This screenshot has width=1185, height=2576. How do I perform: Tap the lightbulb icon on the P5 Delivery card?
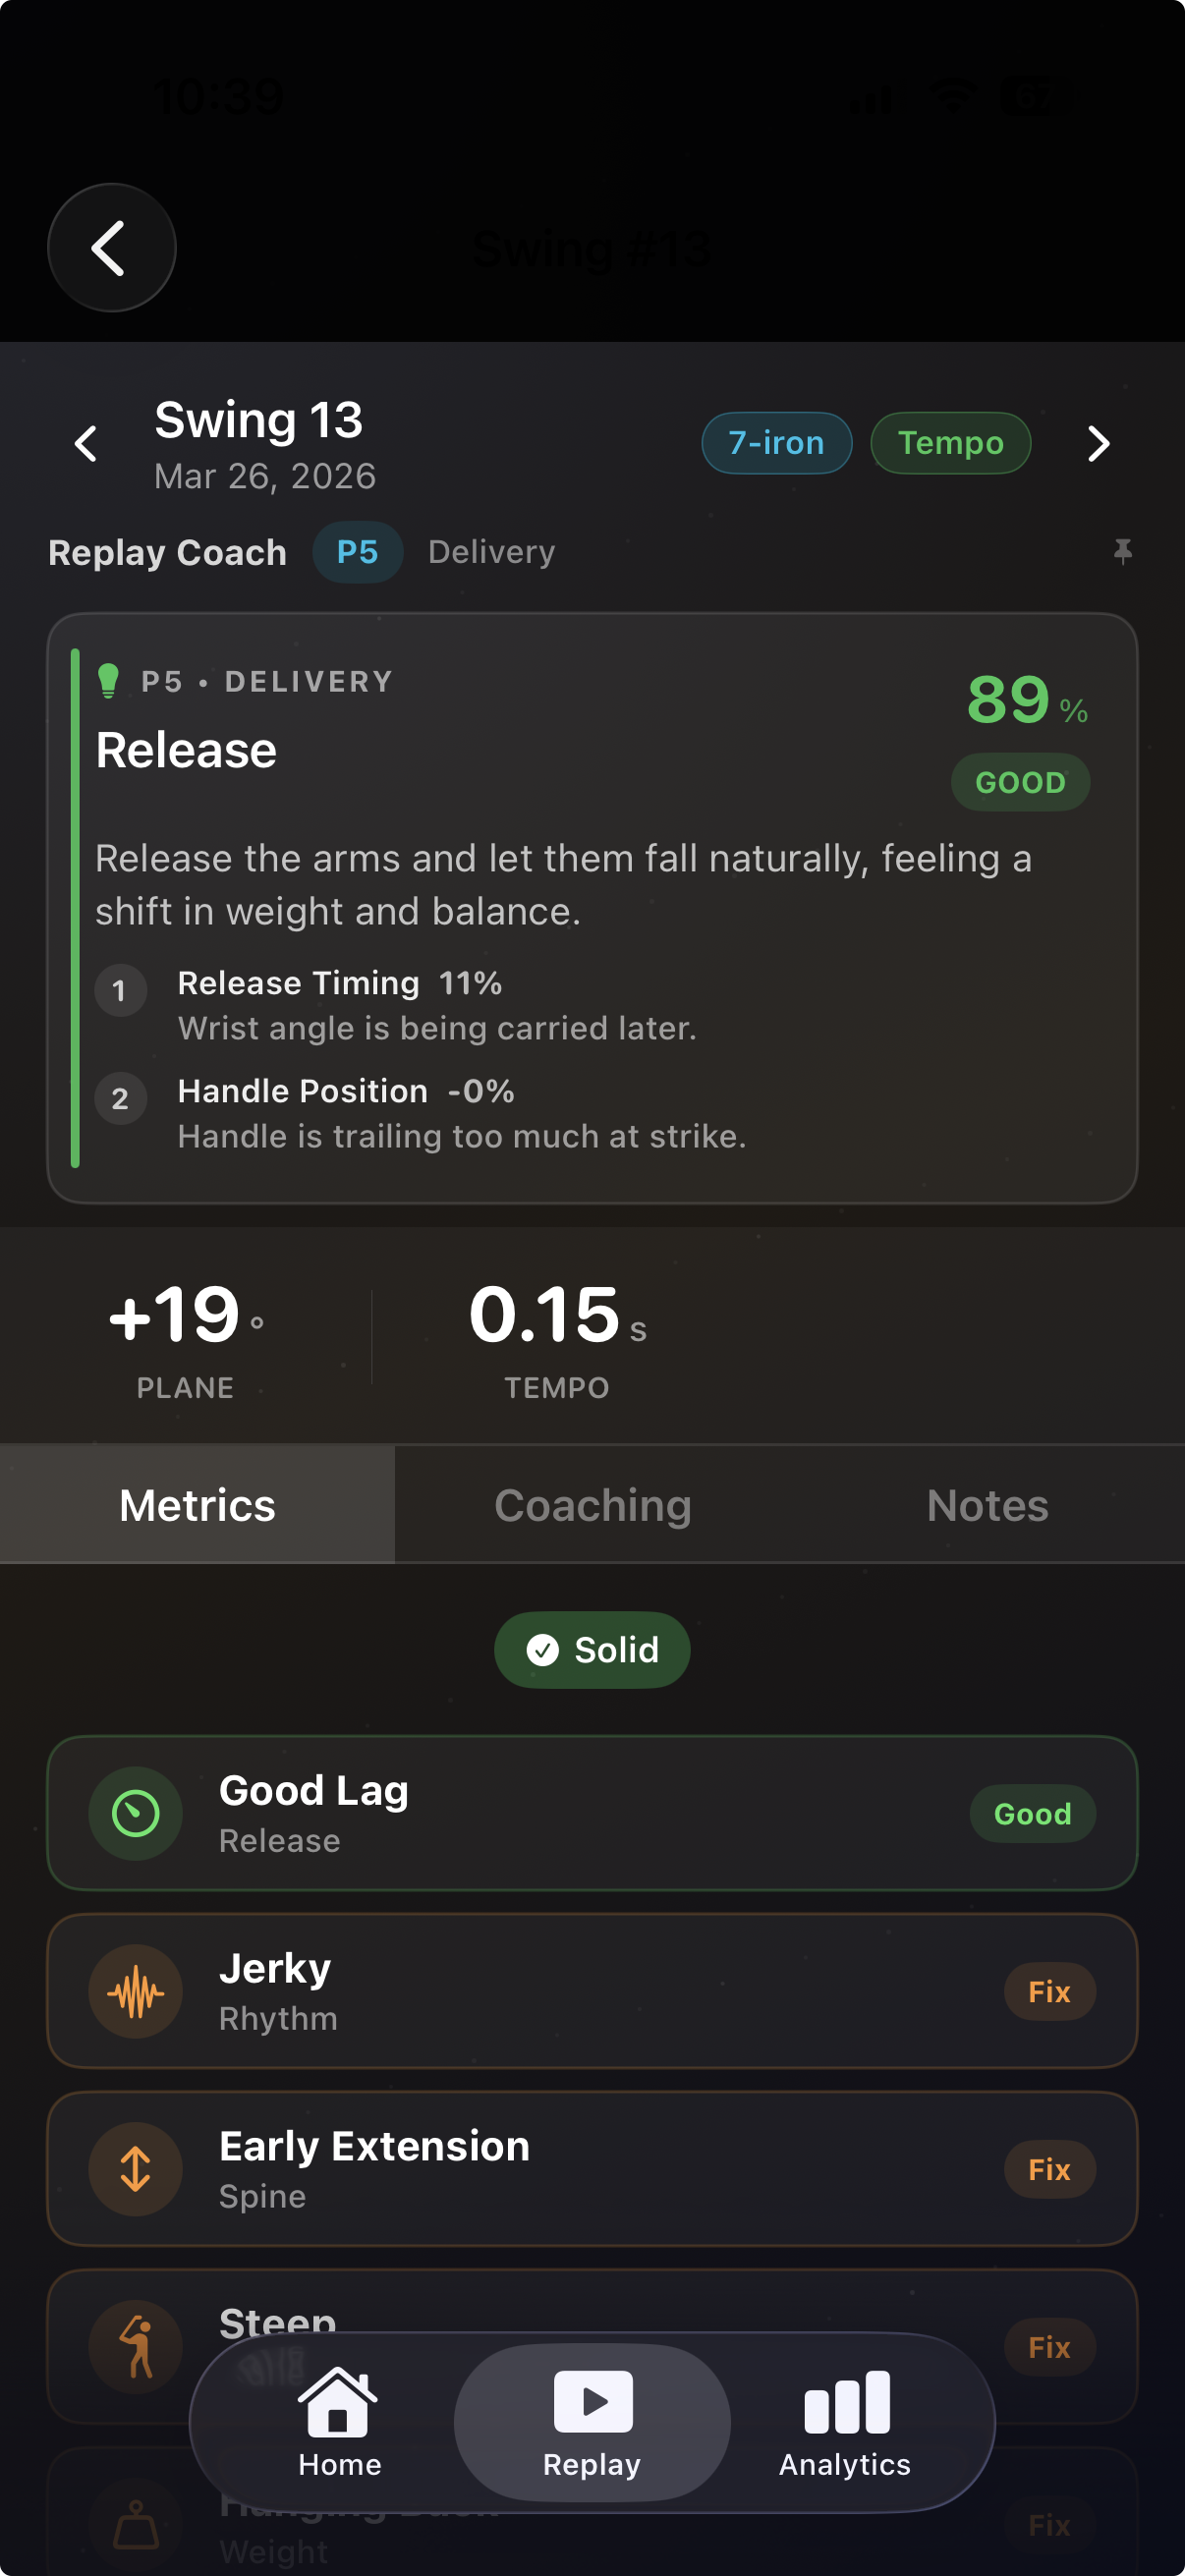(110, 681)
